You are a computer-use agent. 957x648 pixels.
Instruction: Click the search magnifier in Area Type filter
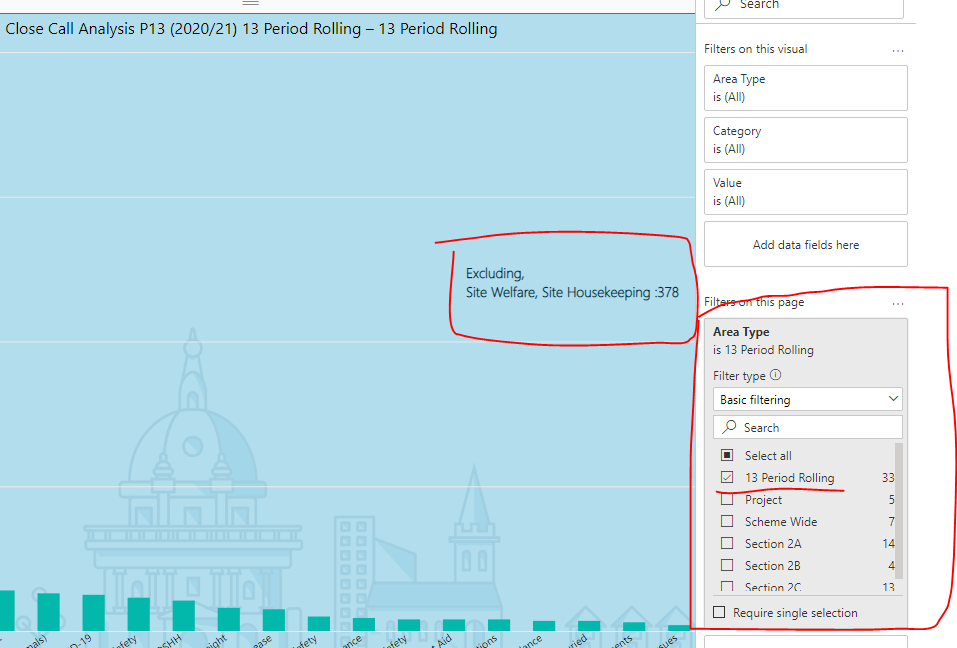(x=729, y=427)
